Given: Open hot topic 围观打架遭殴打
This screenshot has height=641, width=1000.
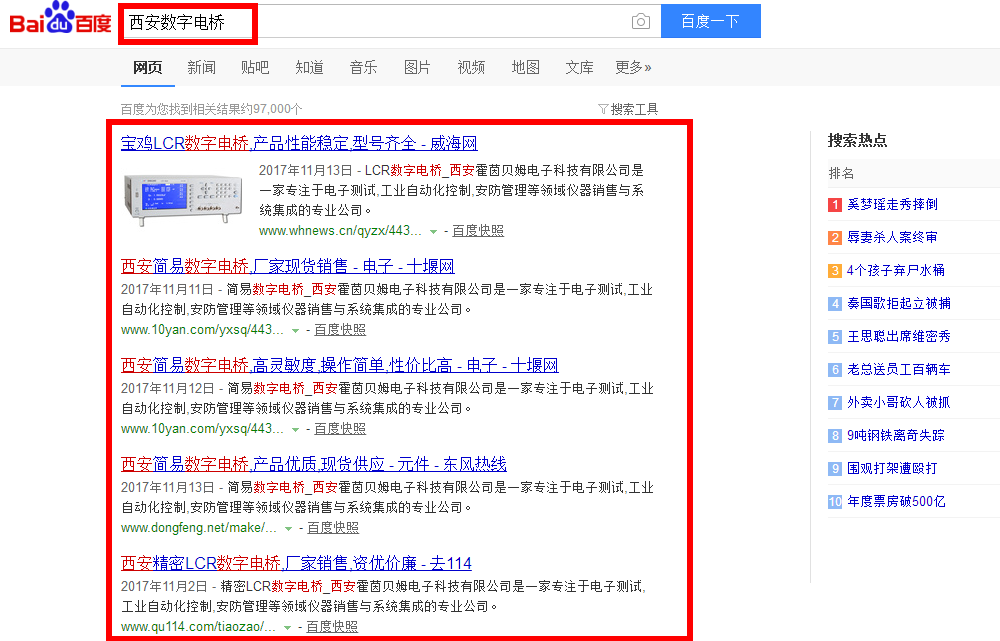Looking at the screenshot, I should click(x=892, y=469).
